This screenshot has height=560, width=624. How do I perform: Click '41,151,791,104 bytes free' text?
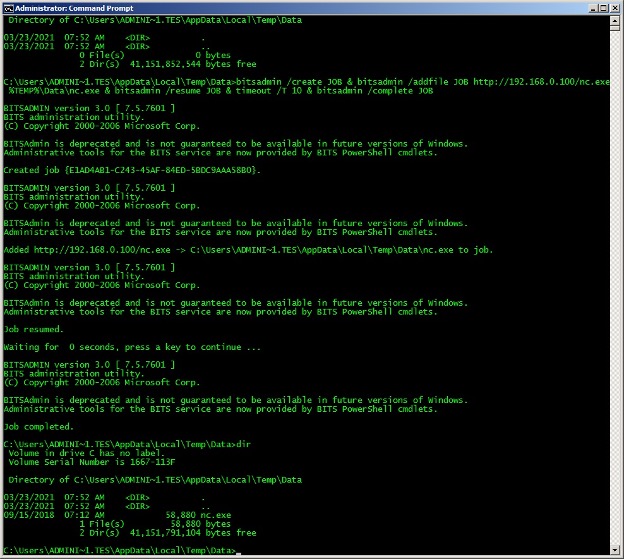click(193, 533)
